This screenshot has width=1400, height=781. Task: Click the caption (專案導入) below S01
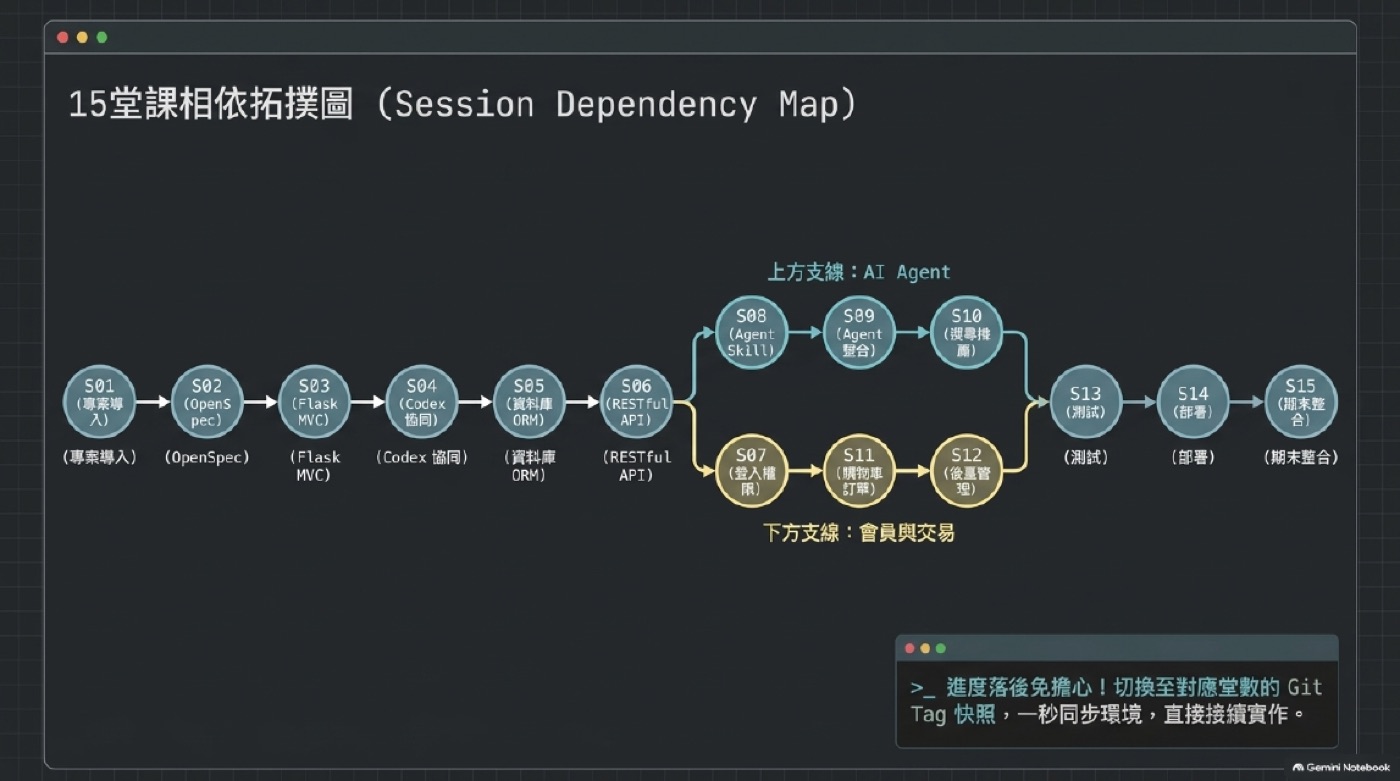(100, 458)
